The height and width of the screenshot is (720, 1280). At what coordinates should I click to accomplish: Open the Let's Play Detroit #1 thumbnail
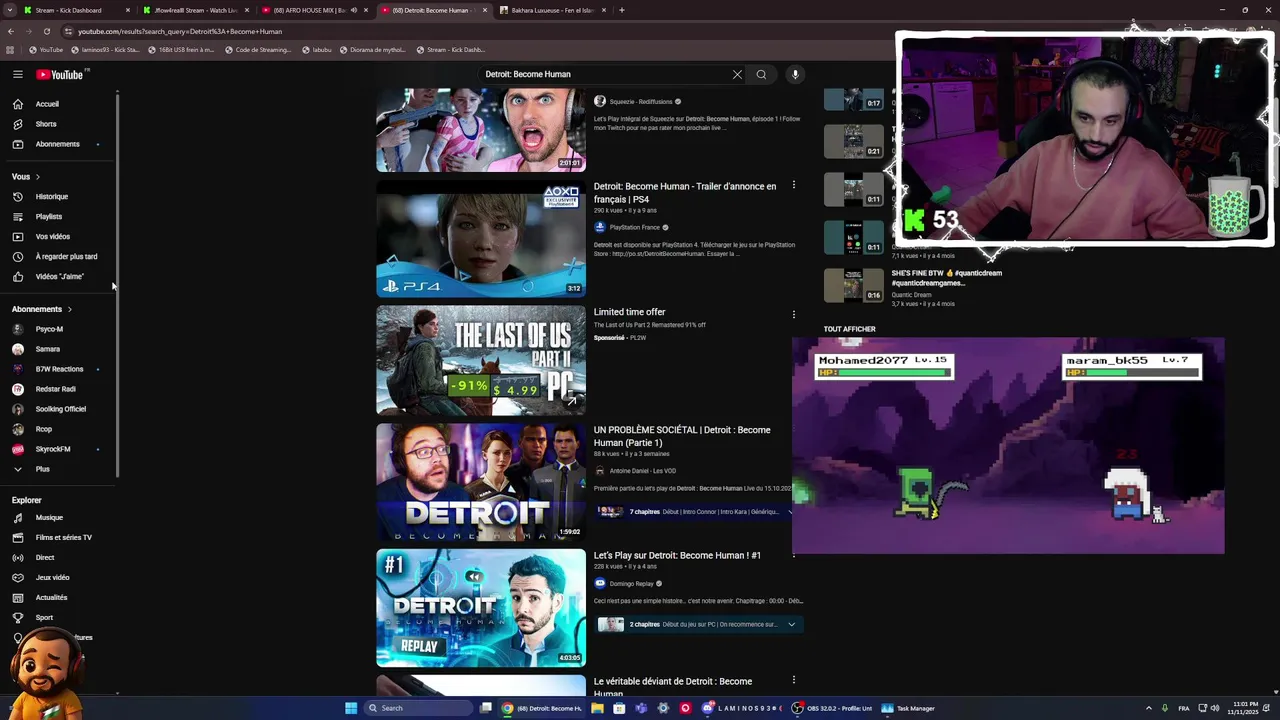[x=481, y=607]
